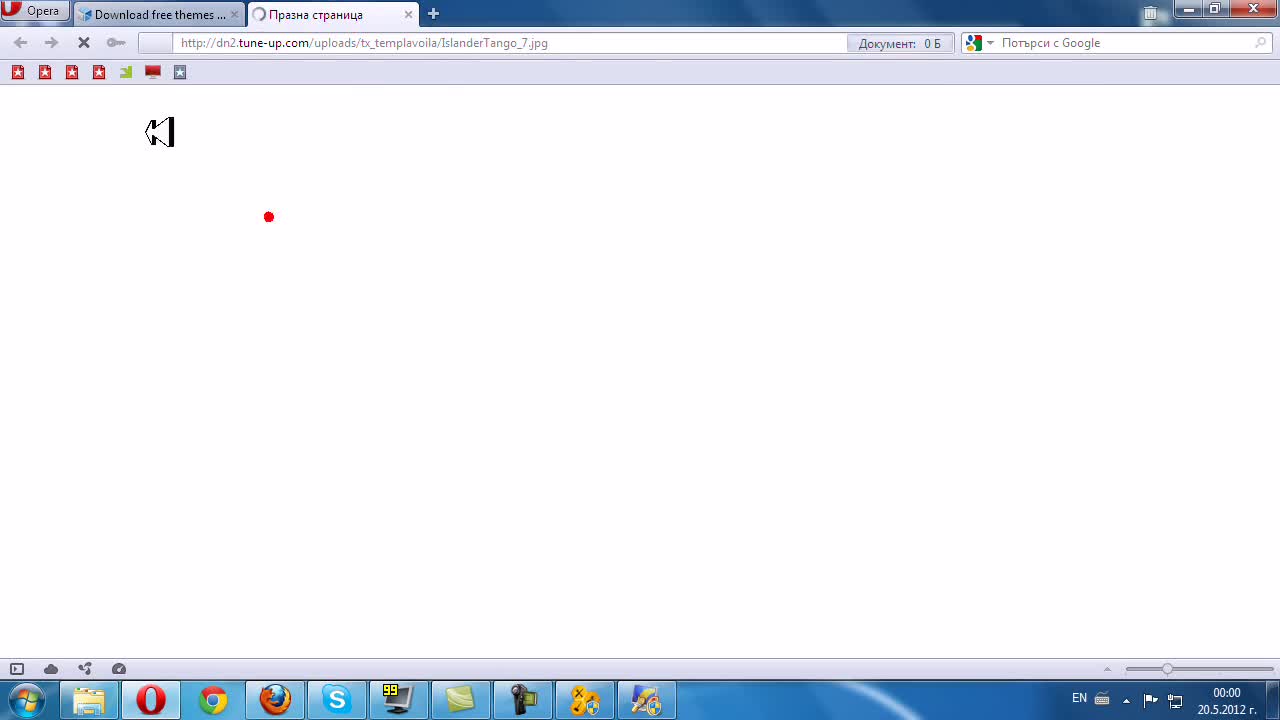Launch Firefox from the taskbar
This screenshot has width=1280, height=720.
pos(275,700)
